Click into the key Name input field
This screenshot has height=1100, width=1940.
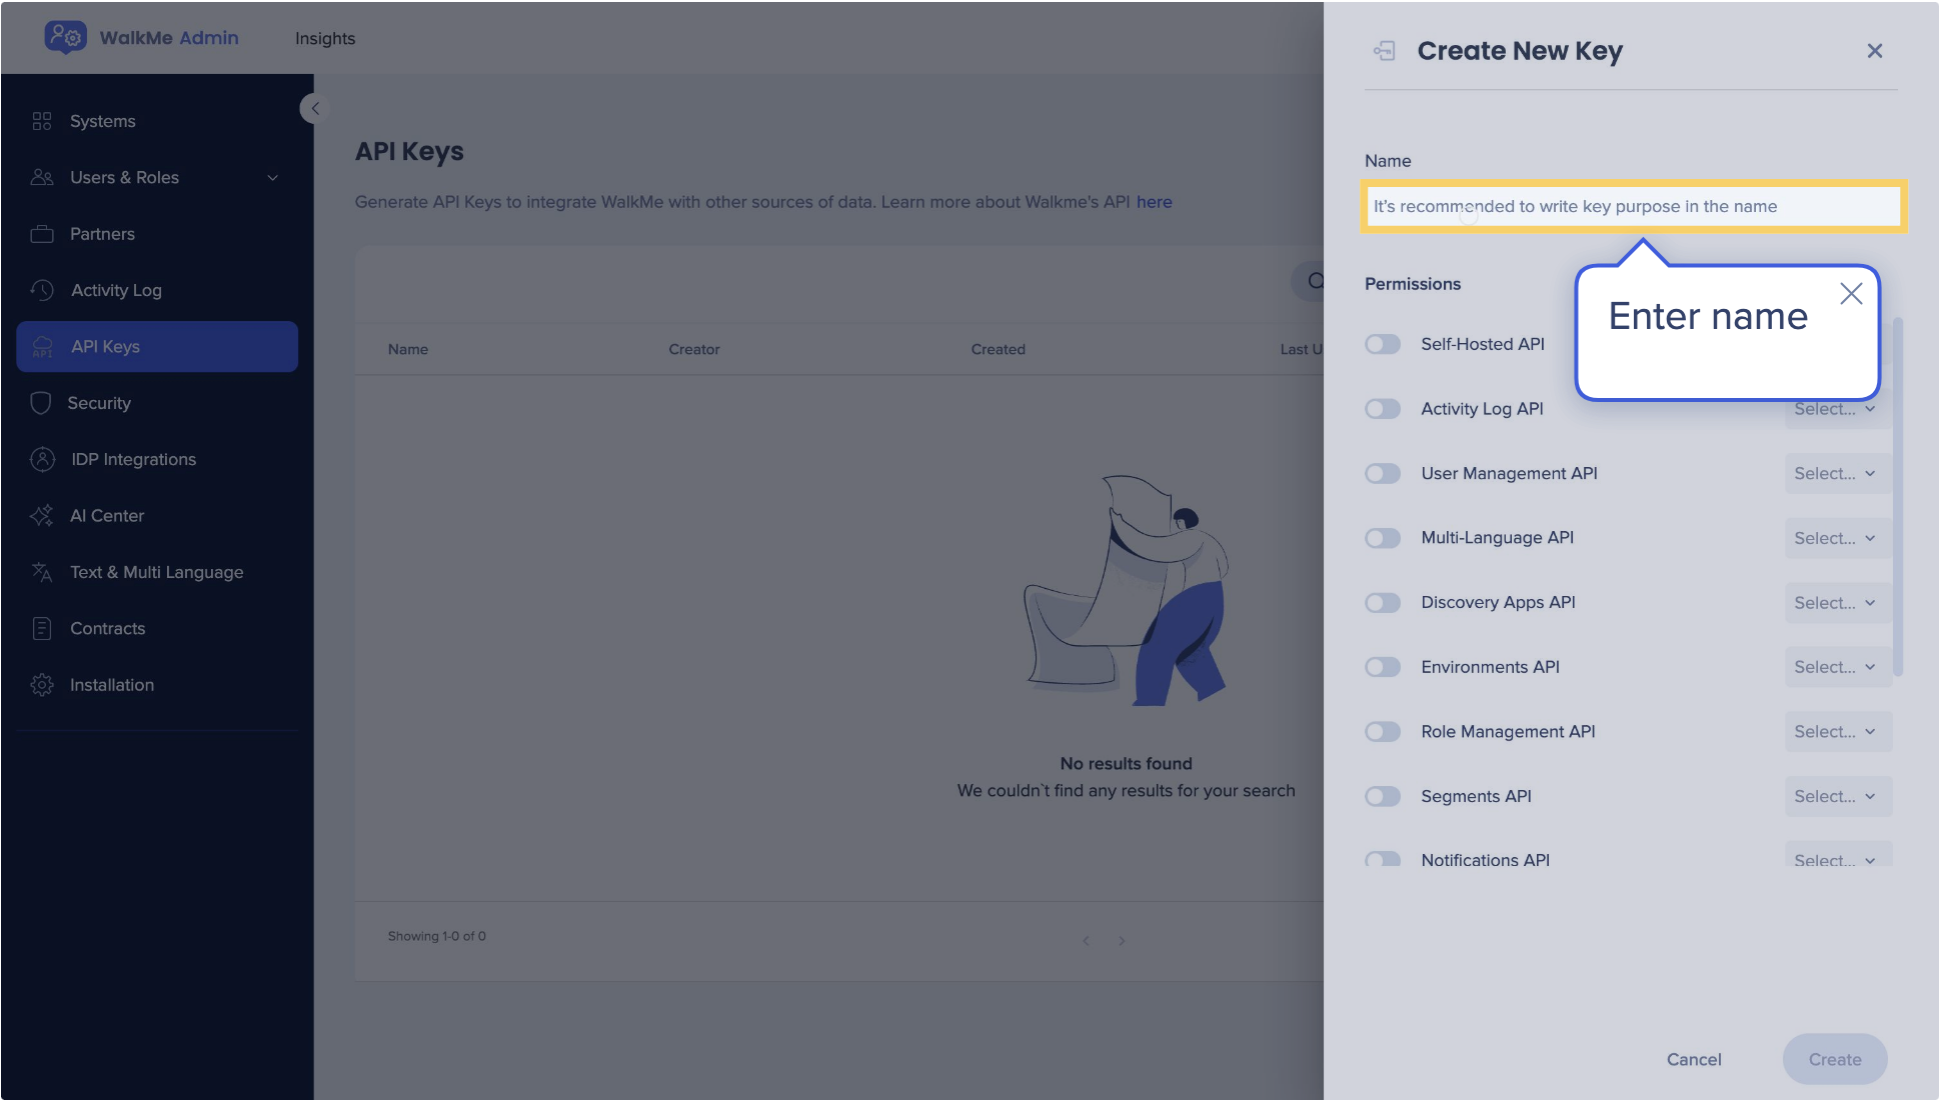(1633, 207)
